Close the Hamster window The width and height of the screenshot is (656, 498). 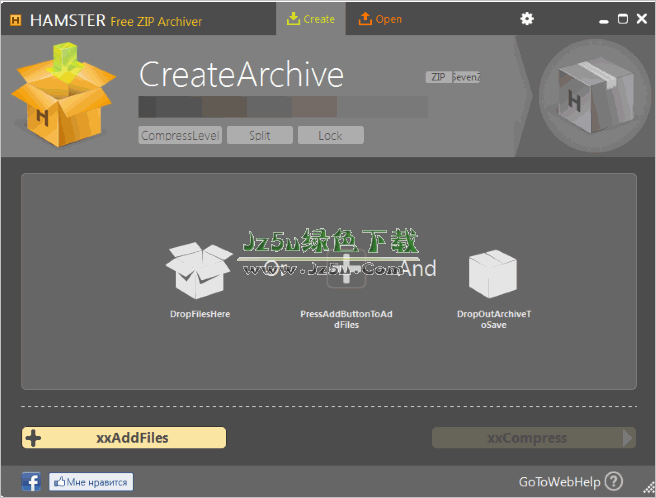(642, 19)
